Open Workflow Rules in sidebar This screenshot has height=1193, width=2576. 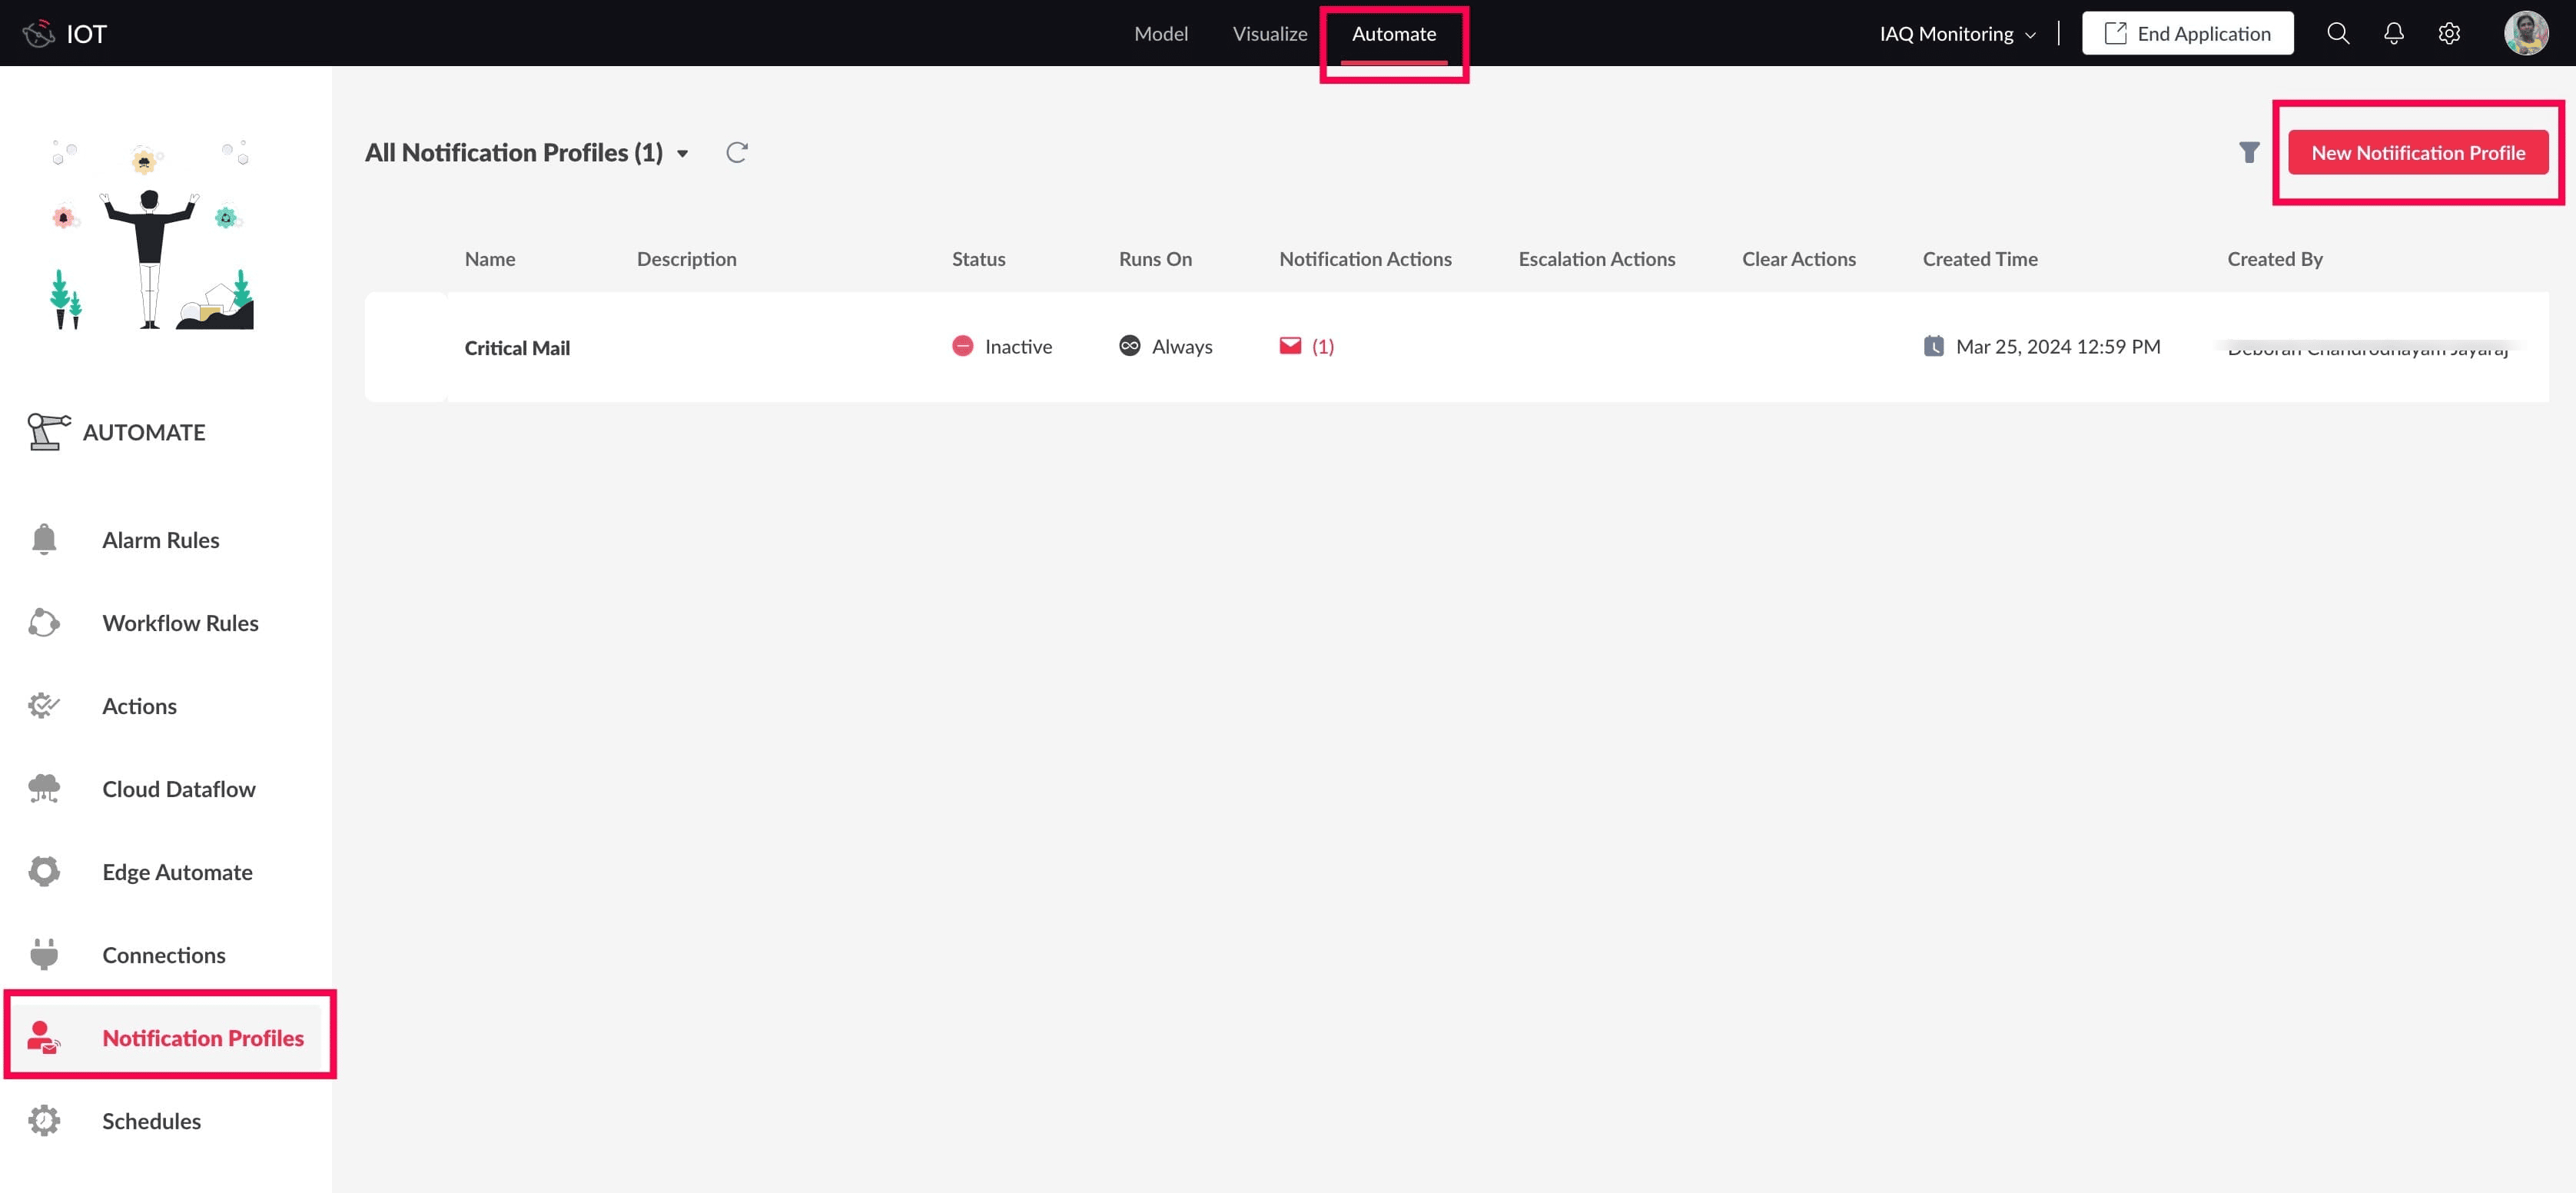180,623
